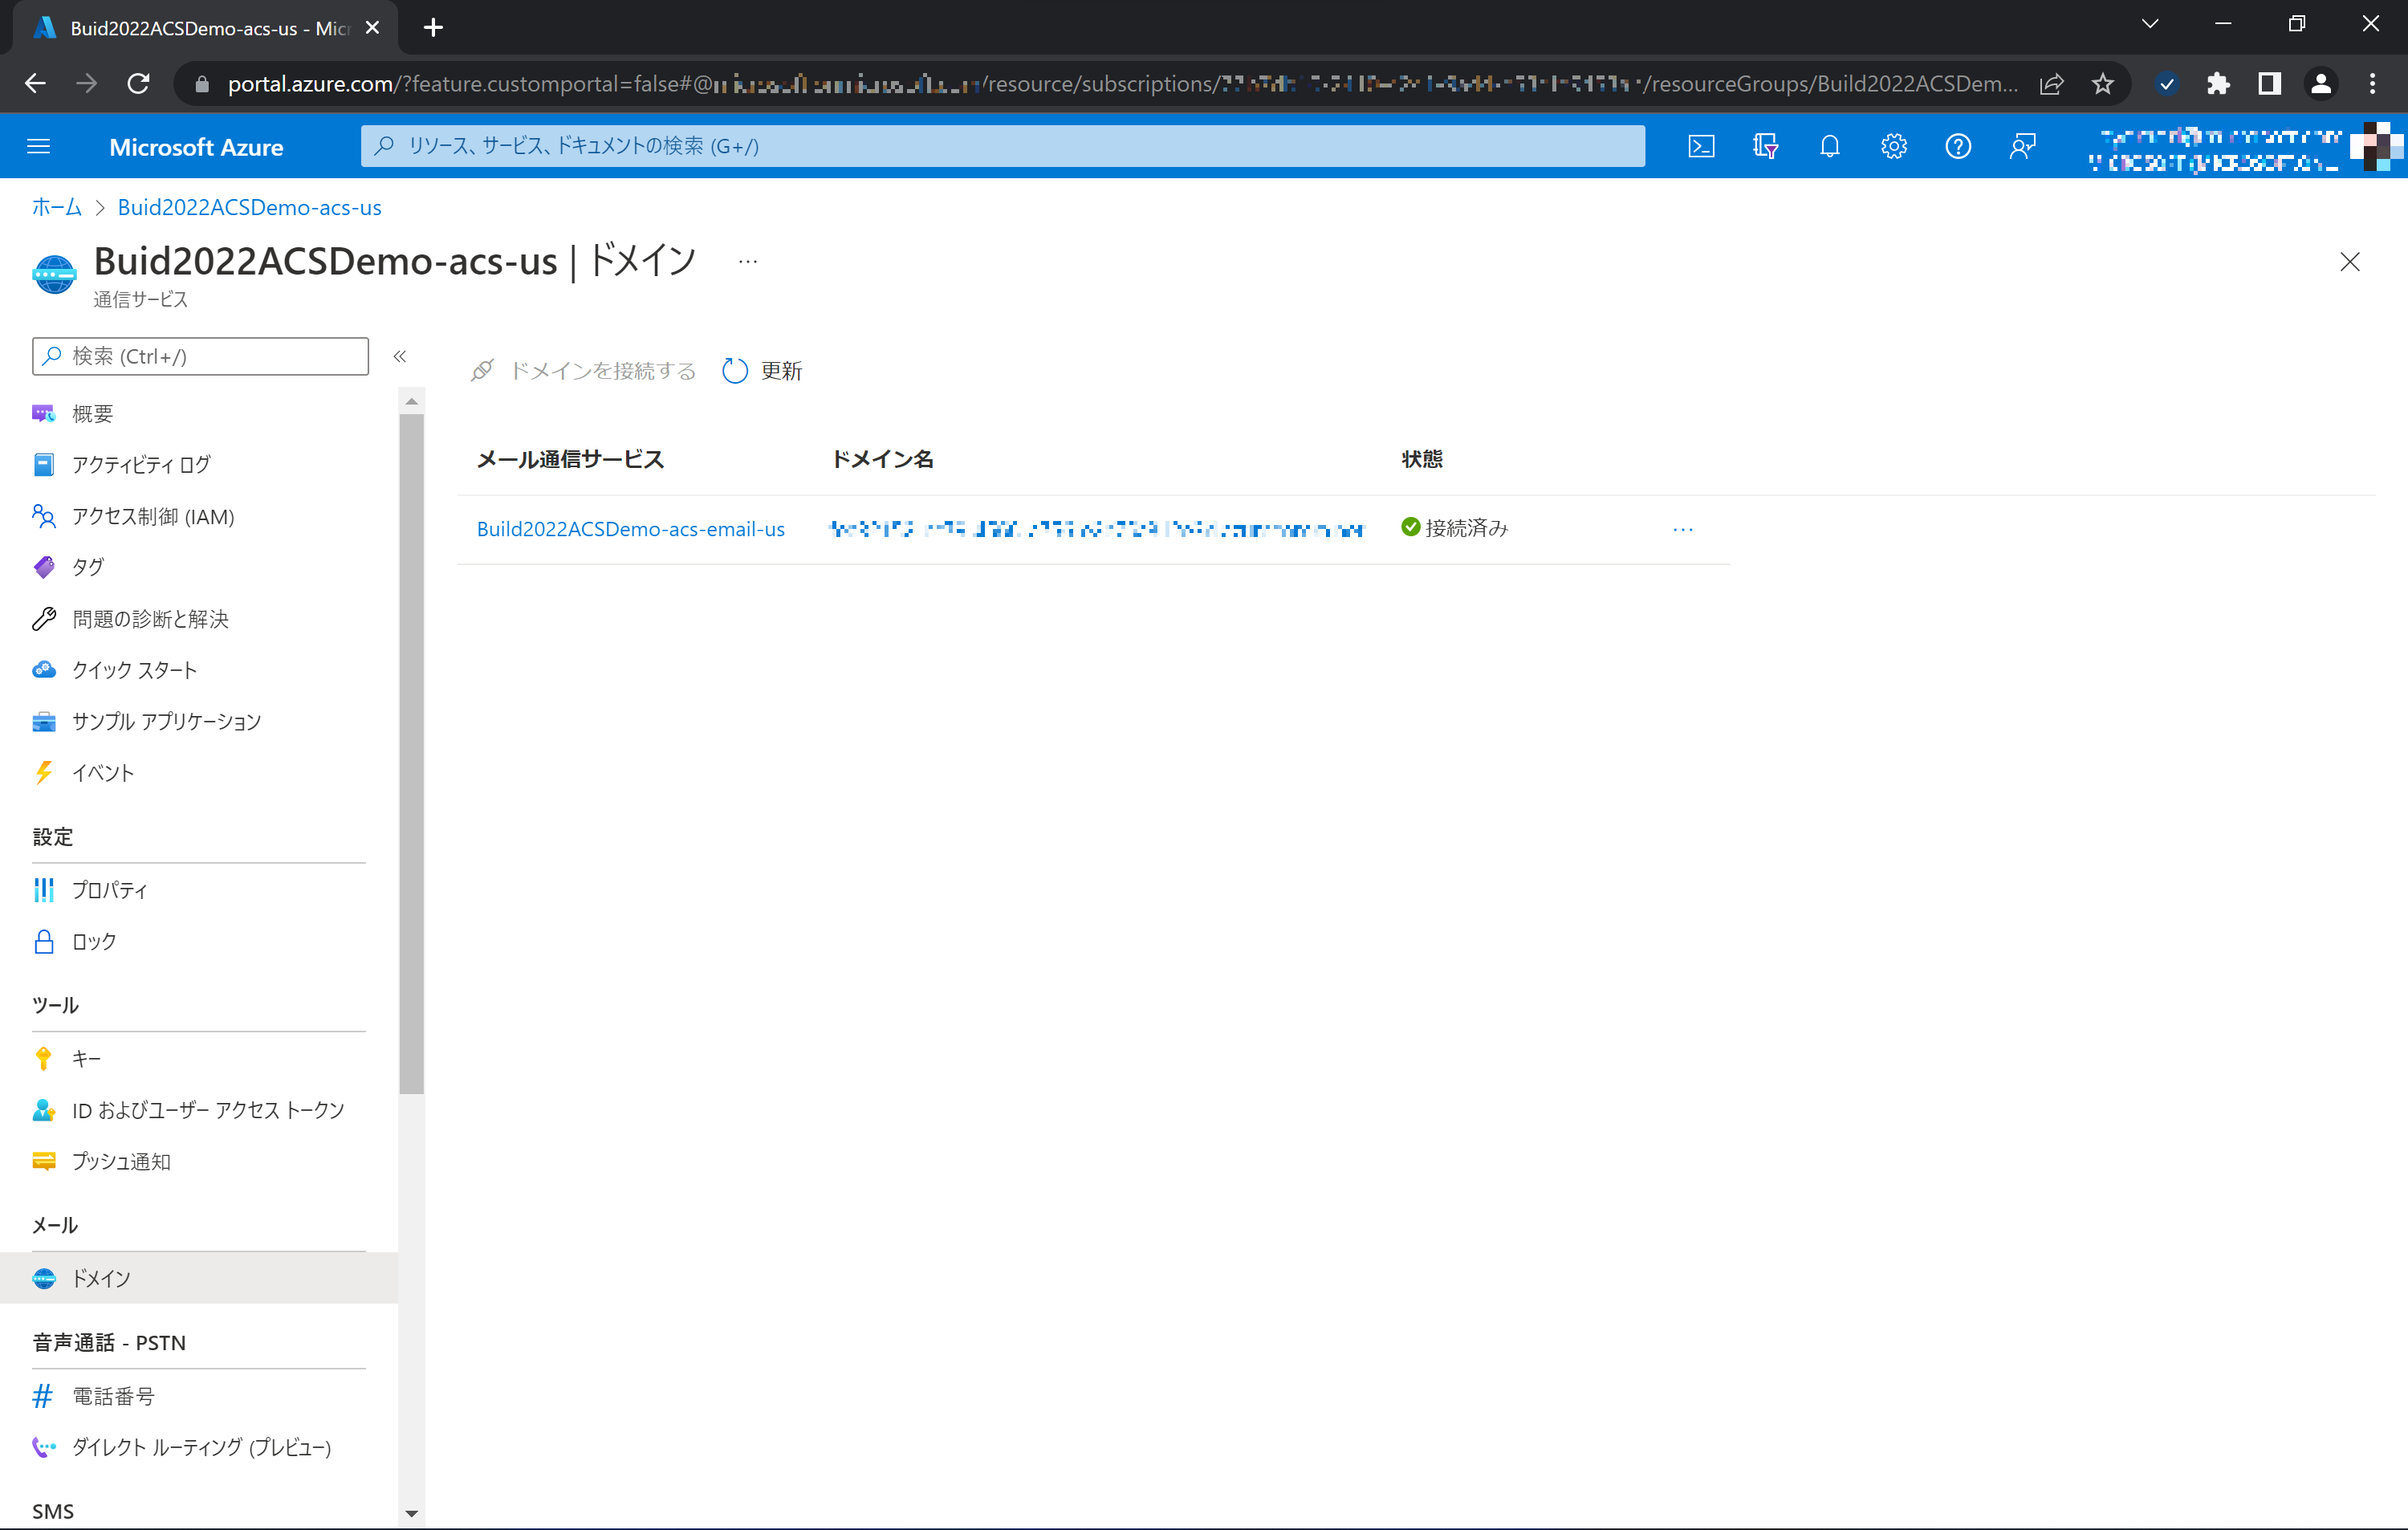
Task: Open Azure Cloud Shell icon
Action: click(x=1701, y=147)
